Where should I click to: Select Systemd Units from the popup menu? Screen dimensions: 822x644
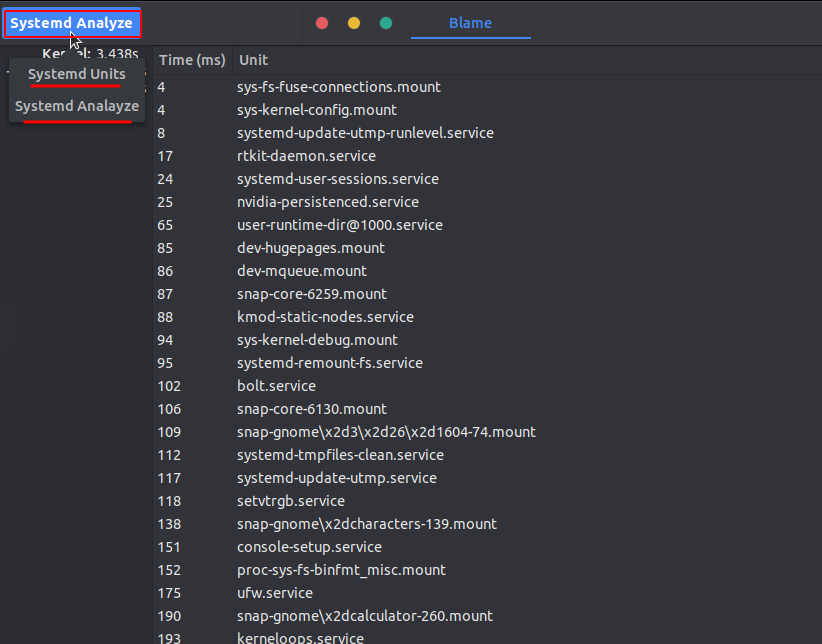77,74
